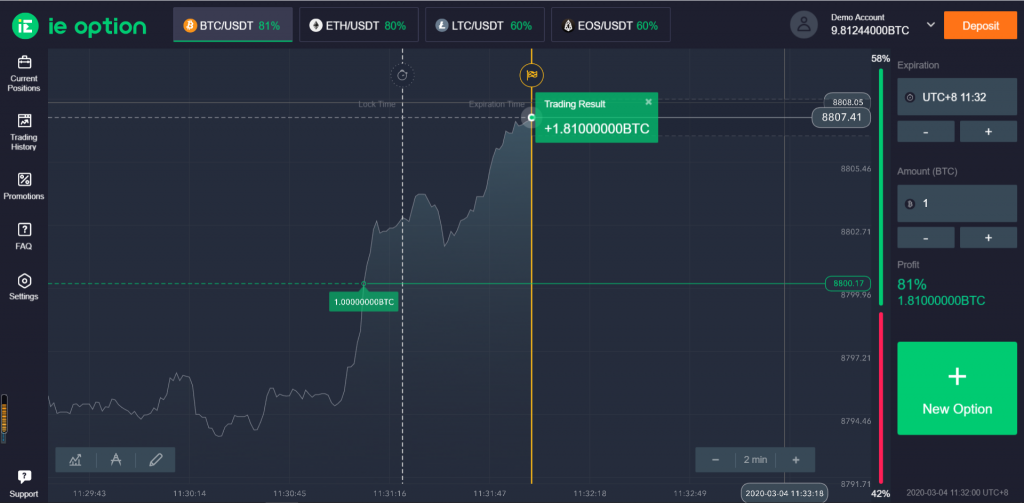This screenshot has width=1024, height=503.
Task: Open the FAQ page
Action: click(x=24, y=236)
